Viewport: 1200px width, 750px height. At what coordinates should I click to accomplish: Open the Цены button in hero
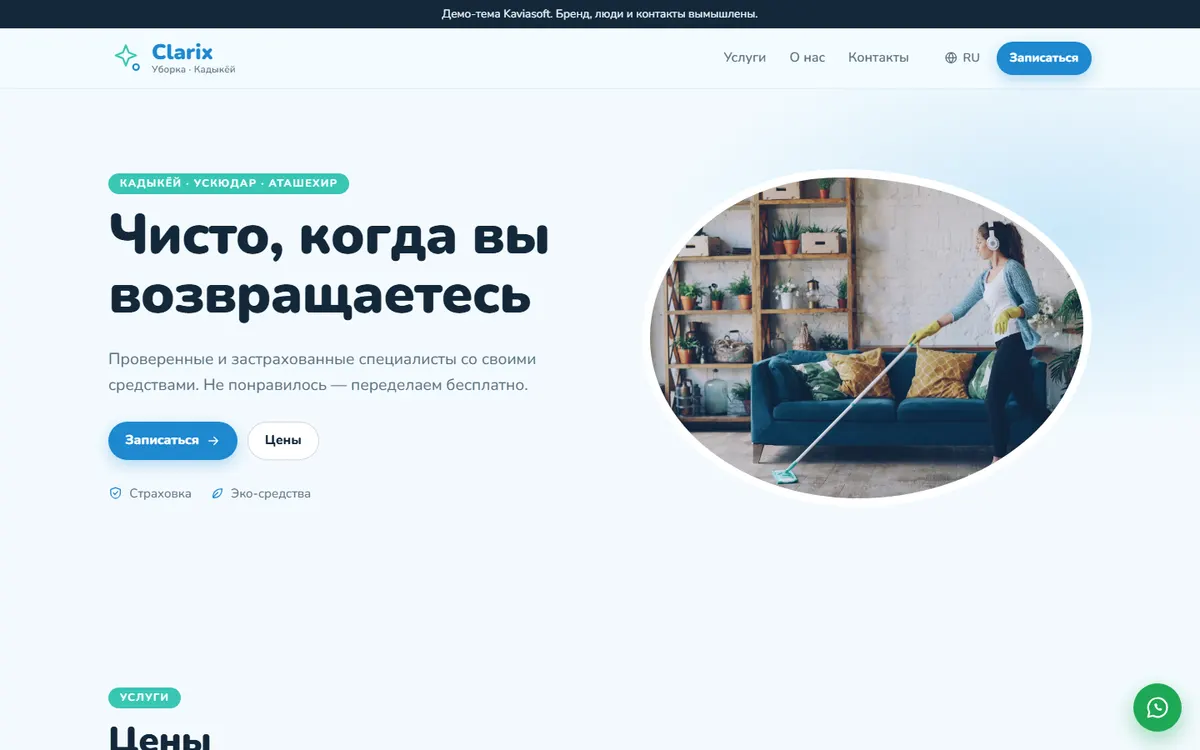tap(283, 440)
